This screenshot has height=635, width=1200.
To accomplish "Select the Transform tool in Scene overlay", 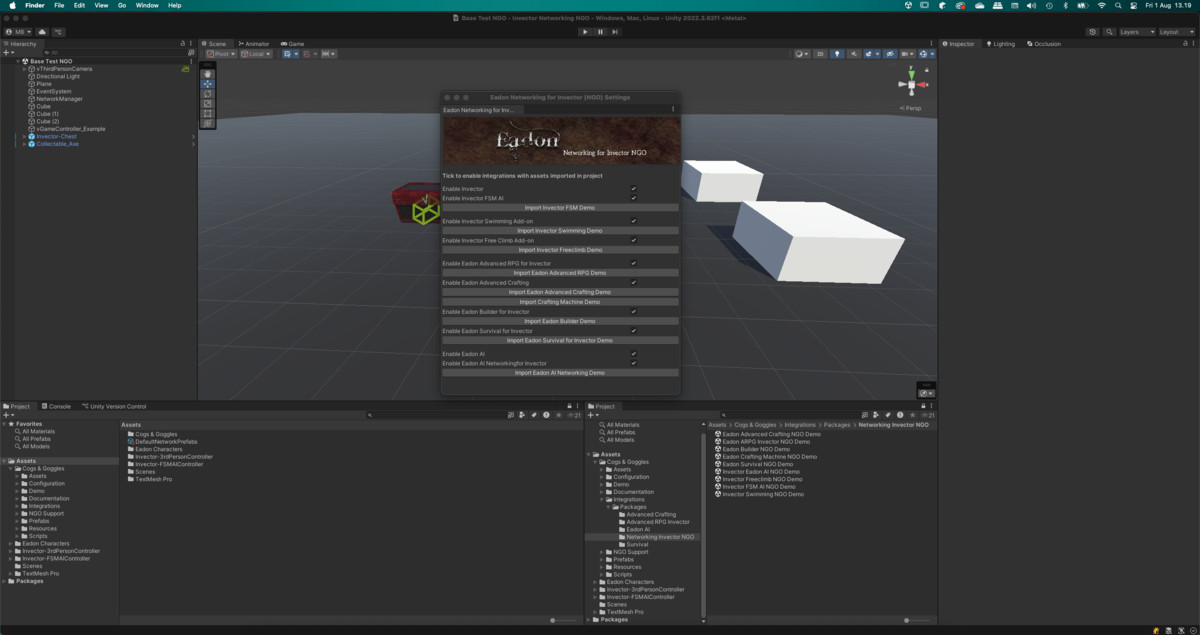I will (208, 124).
